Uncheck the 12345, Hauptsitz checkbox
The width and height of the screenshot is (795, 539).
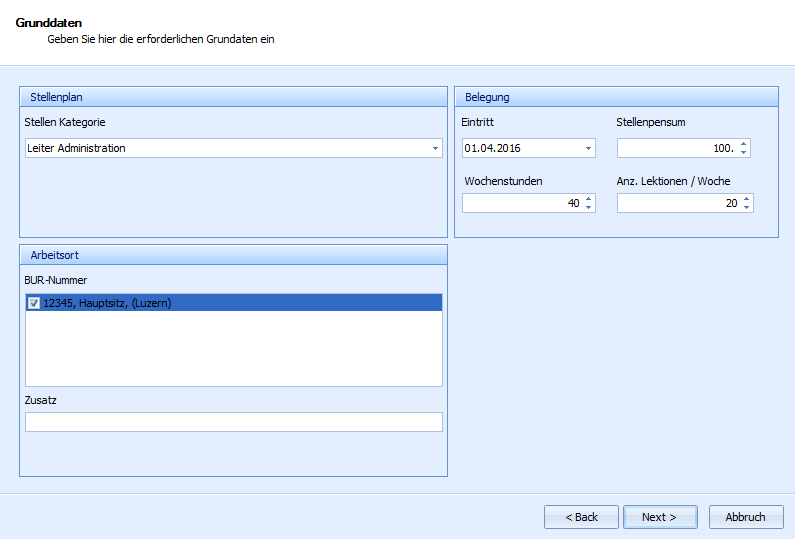tap(34, 303)
